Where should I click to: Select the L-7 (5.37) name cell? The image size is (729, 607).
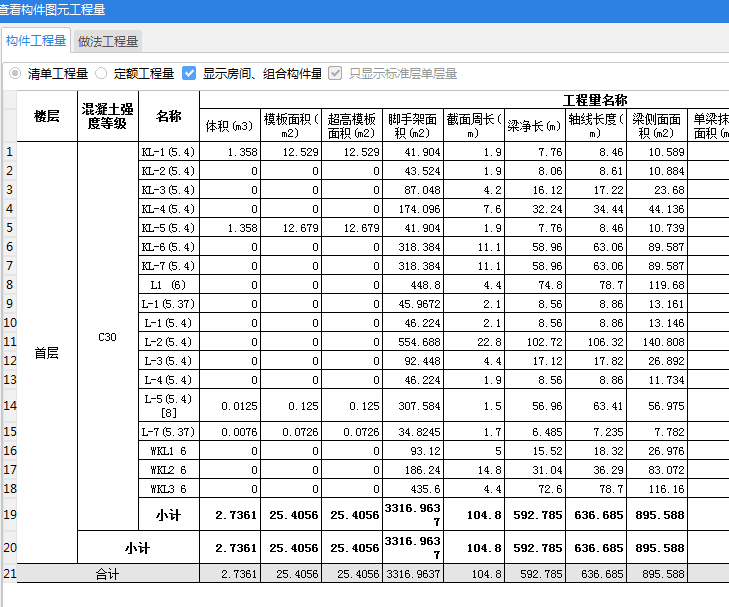click(169, 432)
